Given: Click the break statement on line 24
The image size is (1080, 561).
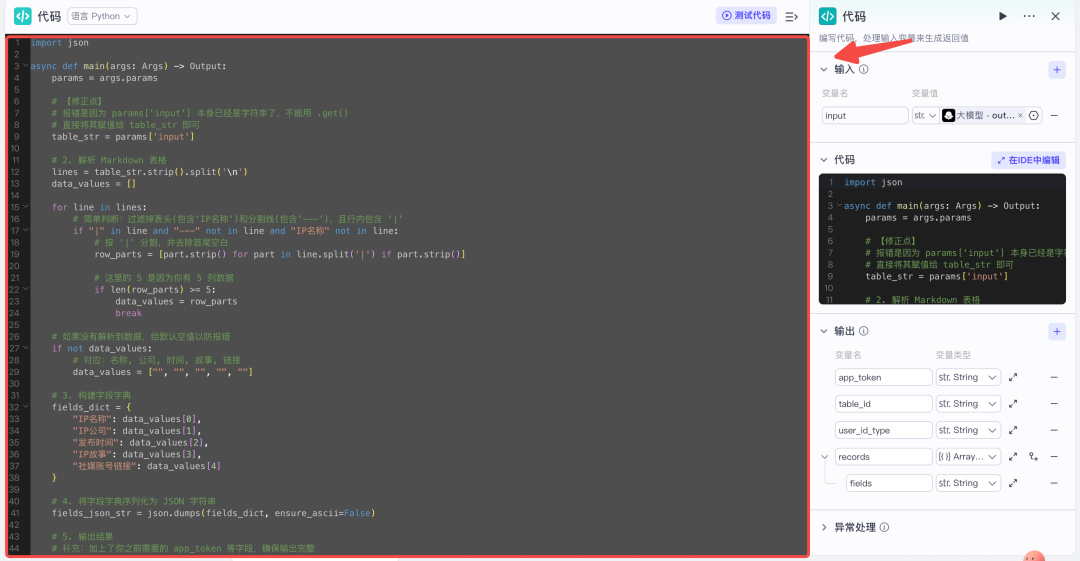Looking at the screenshot, I should click(x=128, y=313).
